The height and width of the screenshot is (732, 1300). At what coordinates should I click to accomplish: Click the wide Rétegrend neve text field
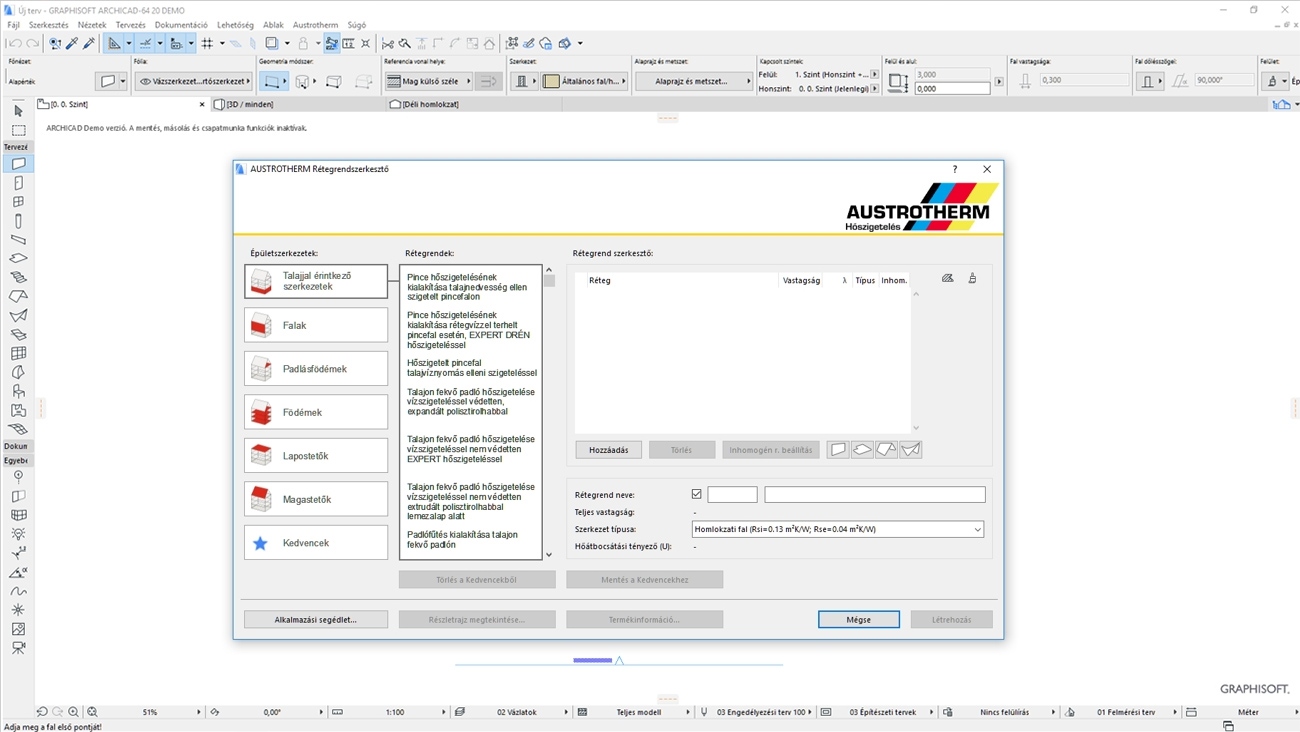875,495
